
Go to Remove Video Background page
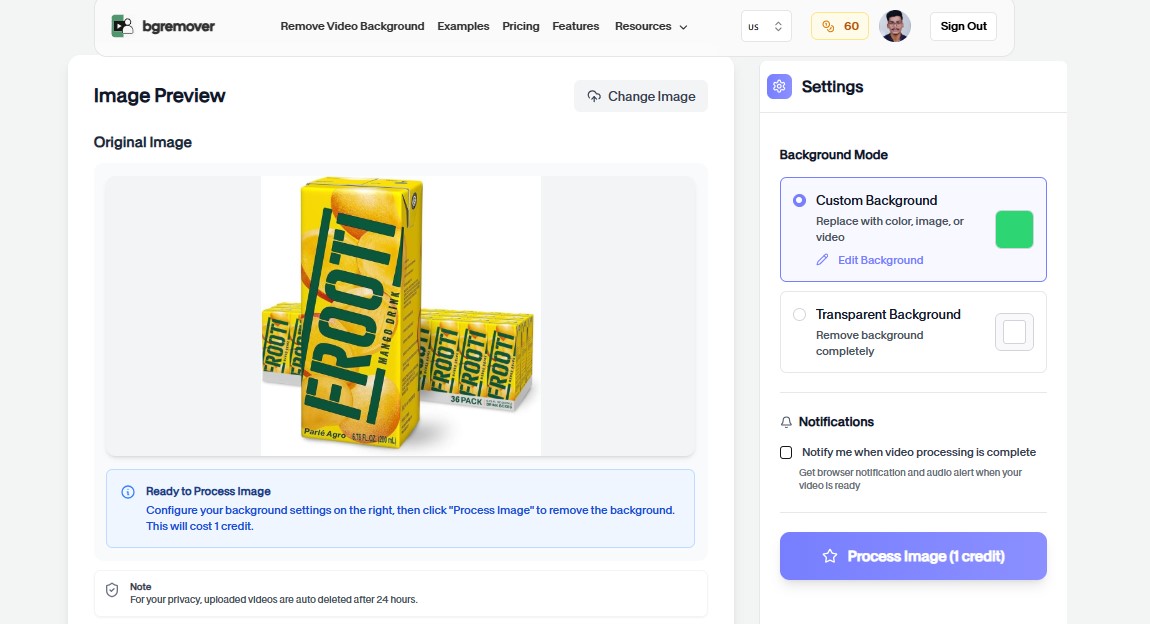352,26
